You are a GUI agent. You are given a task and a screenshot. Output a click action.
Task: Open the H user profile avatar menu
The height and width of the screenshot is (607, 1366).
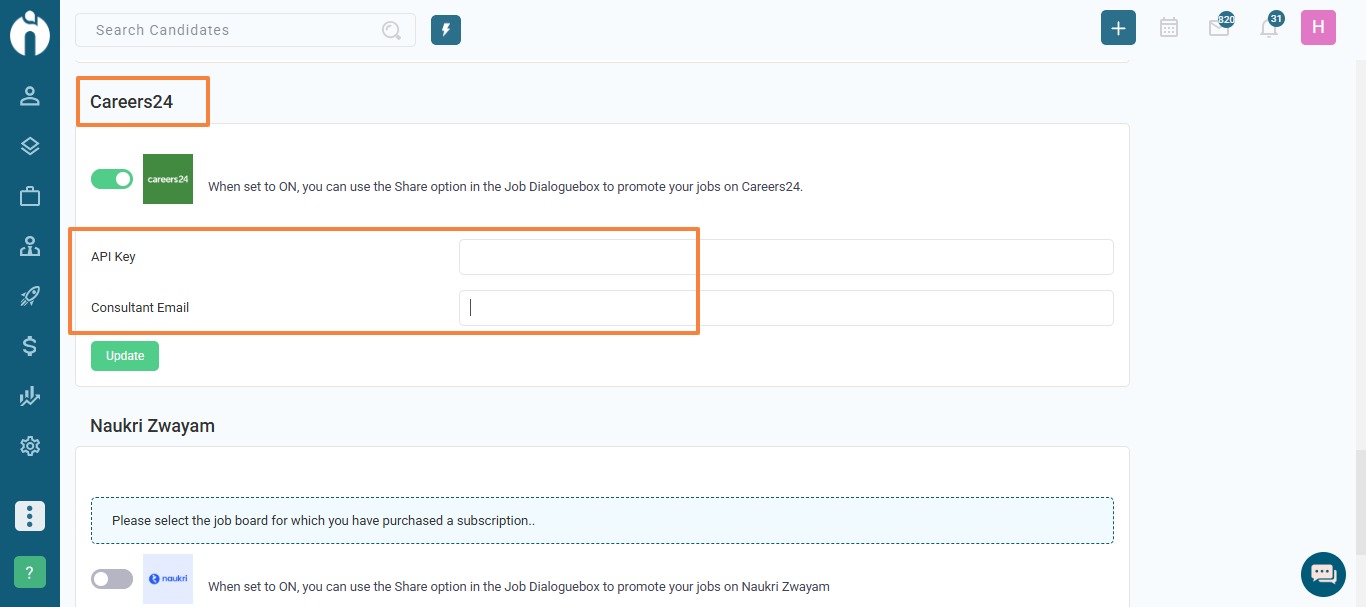tap(1318, 27)
